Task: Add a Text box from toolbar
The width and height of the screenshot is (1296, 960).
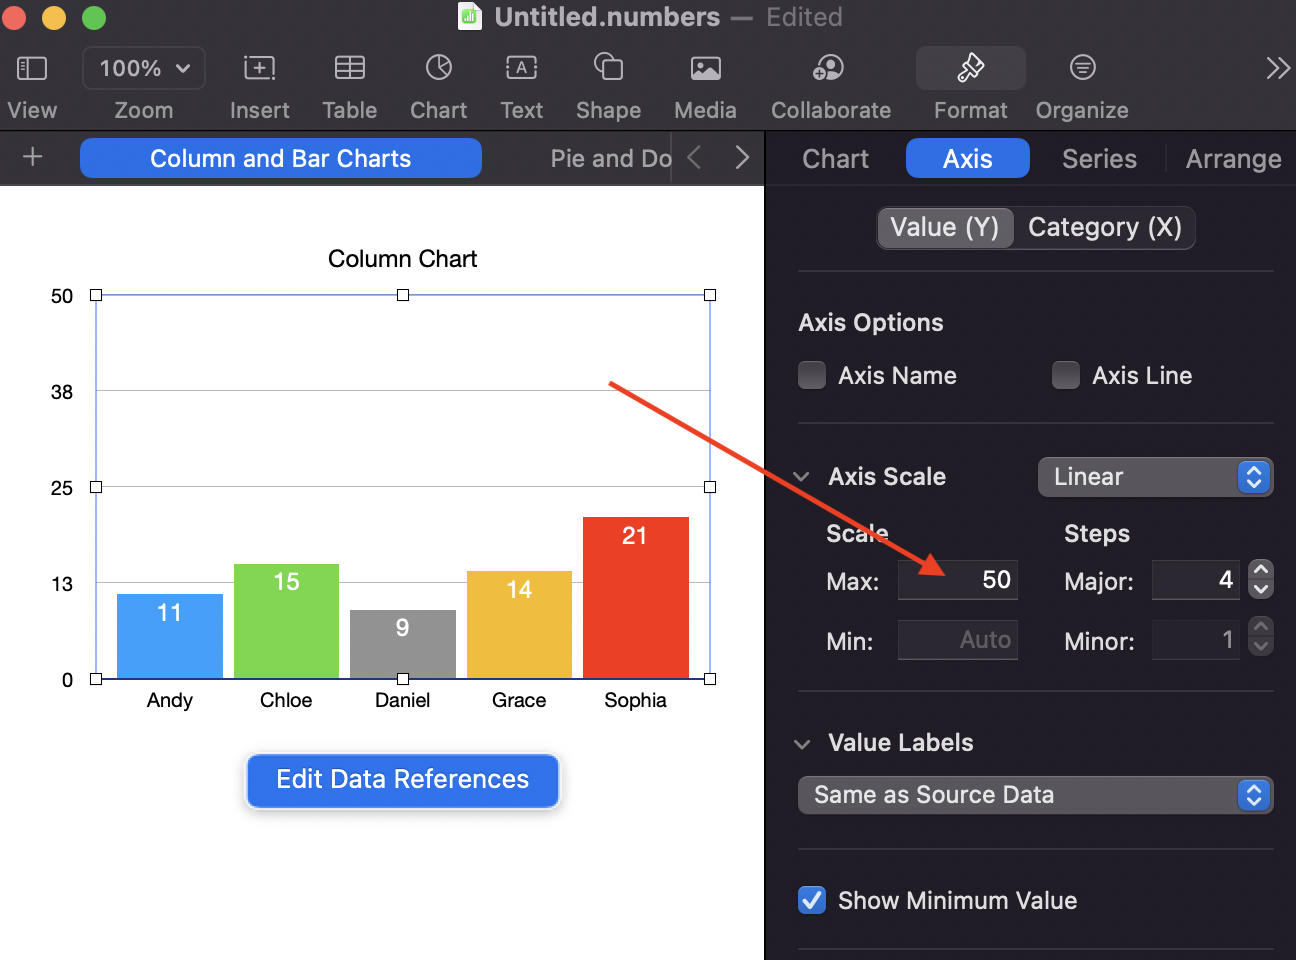Action: pyautogui.click(x=522, y=68)
